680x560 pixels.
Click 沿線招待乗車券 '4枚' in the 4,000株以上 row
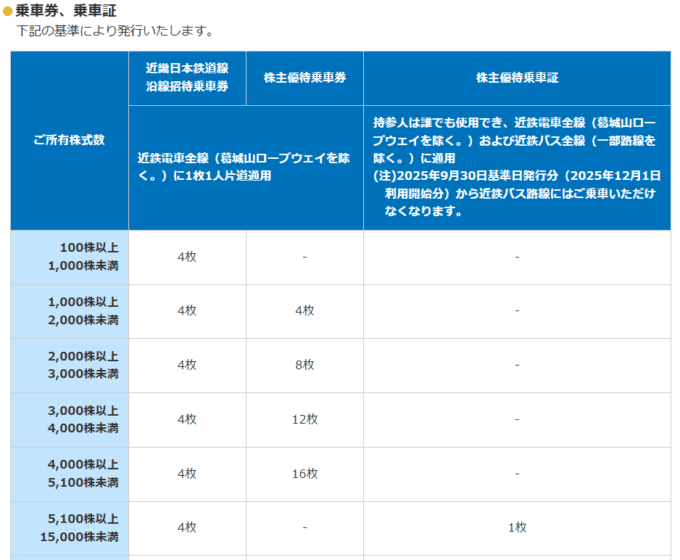187,474
